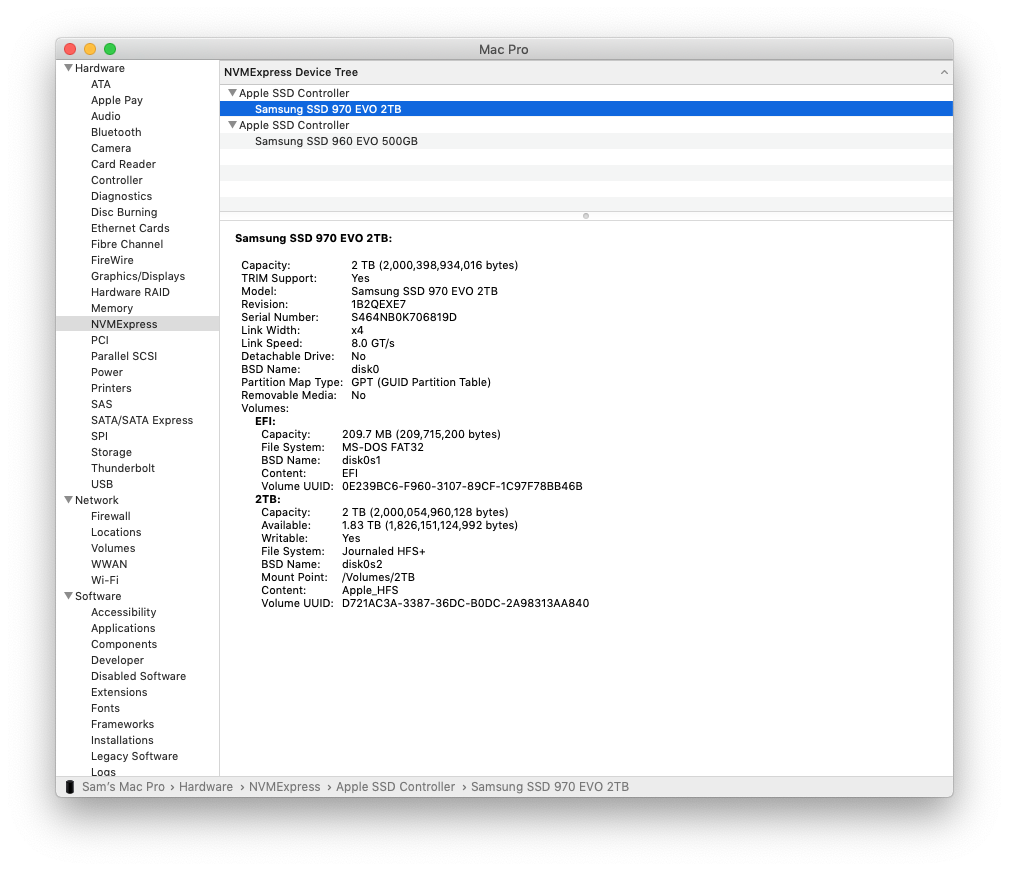This screenshot has width=1009, height=871.
Task: Open Wi-Fi under Network
Action: (105, 580)
